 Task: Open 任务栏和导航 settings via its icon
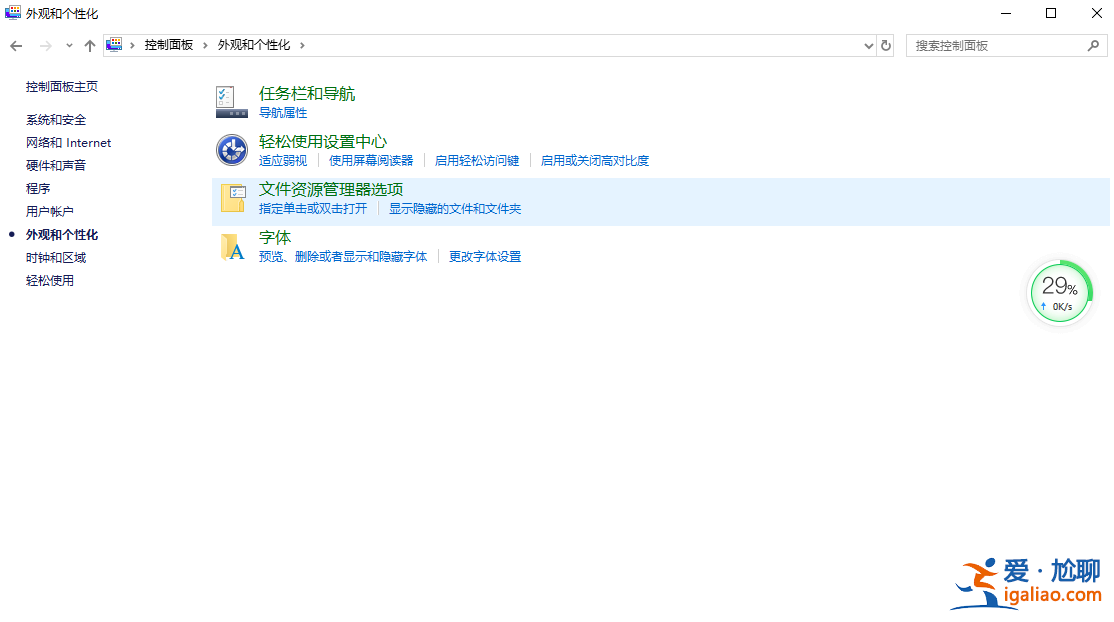(231, 100)
